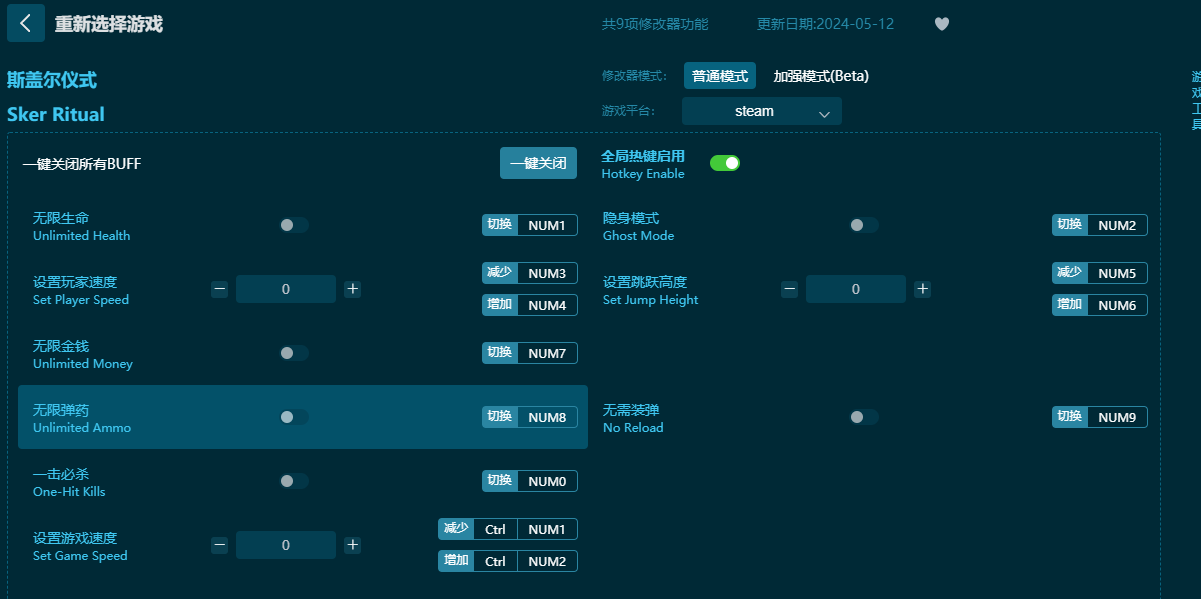The image size is (1201, 599).
Task: Click the heart favorite icon
Action: tap(941, 24)
